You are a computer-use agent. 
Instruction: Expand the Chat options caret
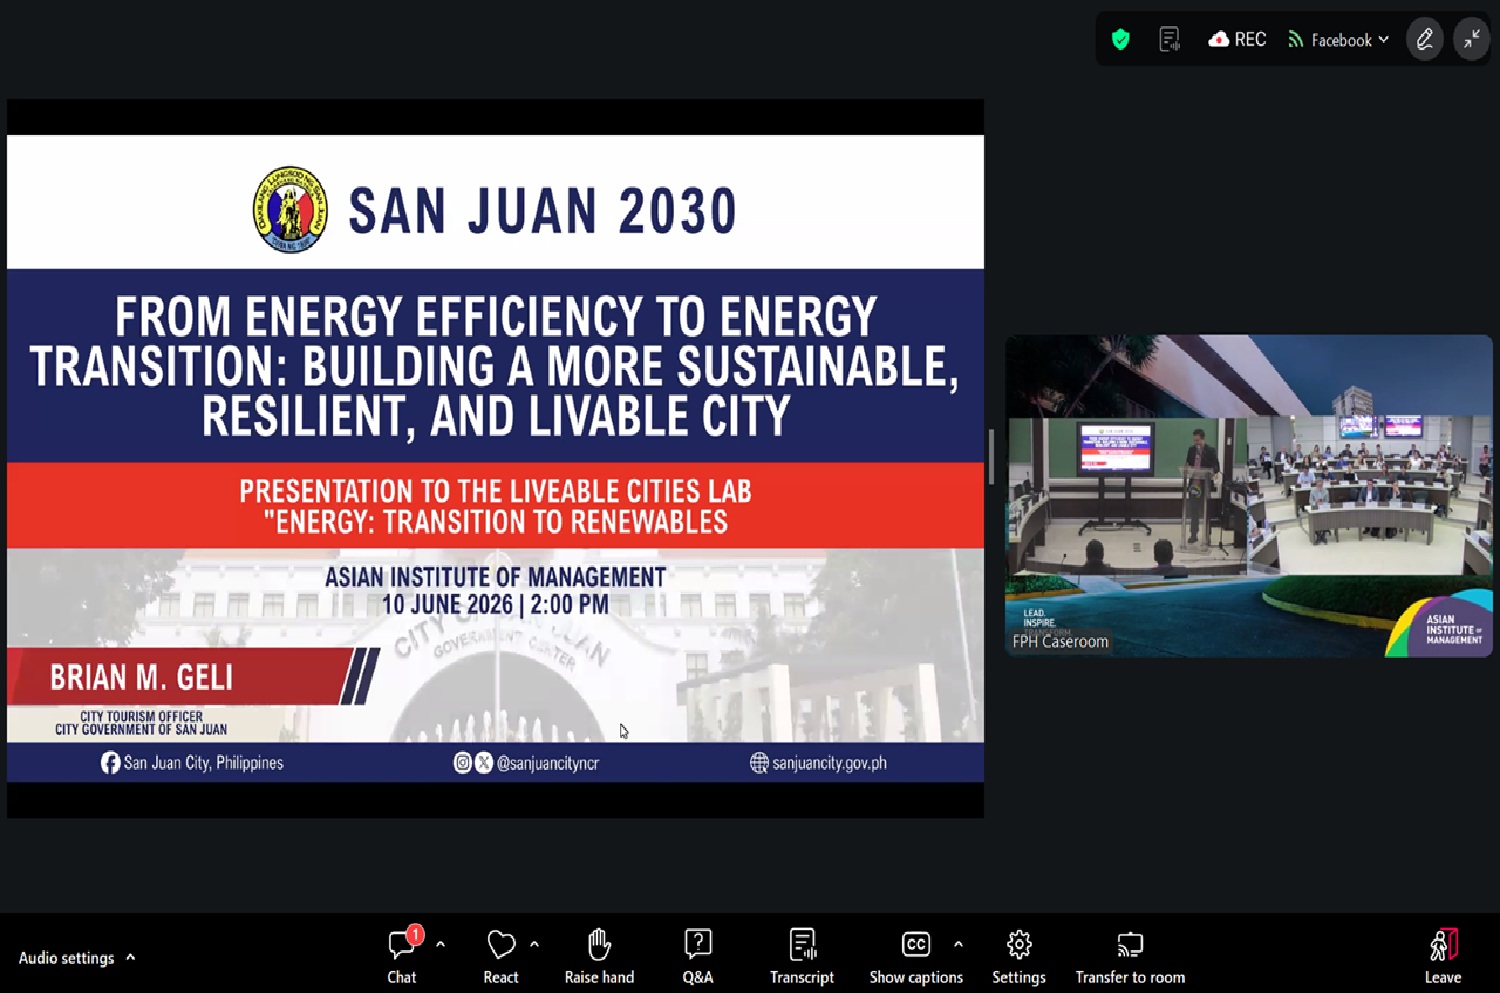pyautogui.click(x=440, y=944)
